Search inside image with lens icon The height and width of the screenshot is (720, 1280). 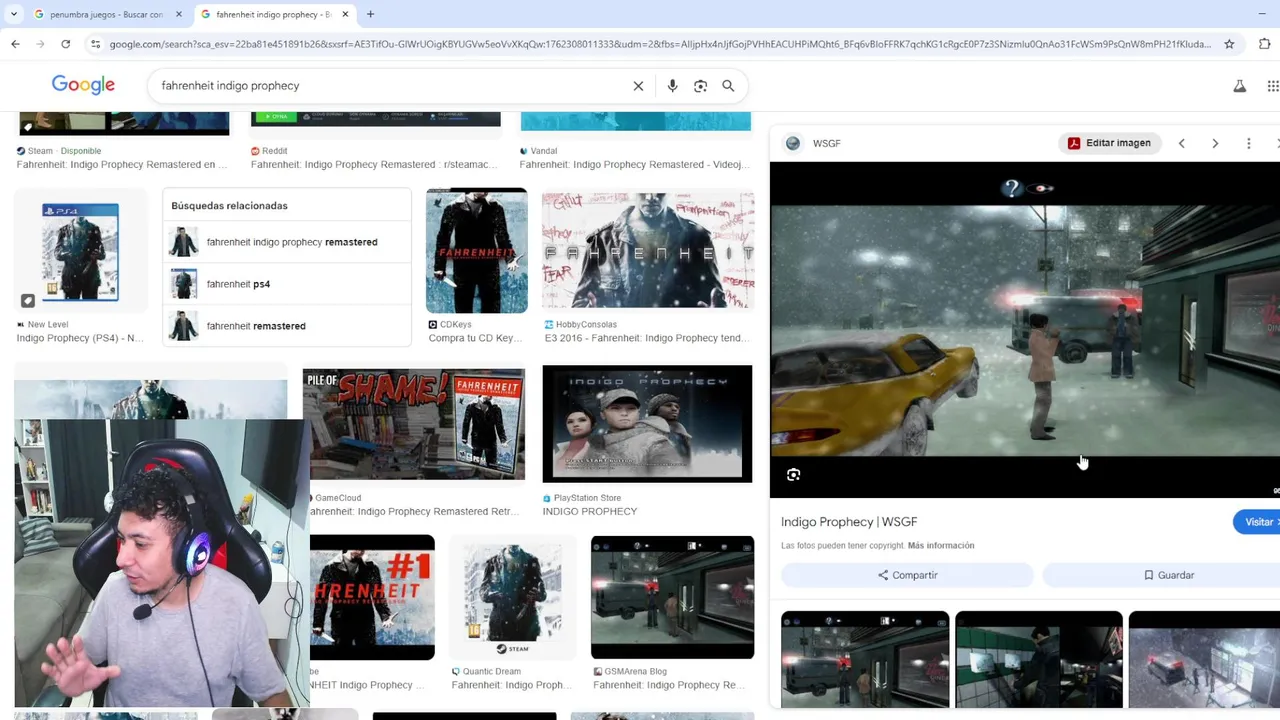pos(793,475)
